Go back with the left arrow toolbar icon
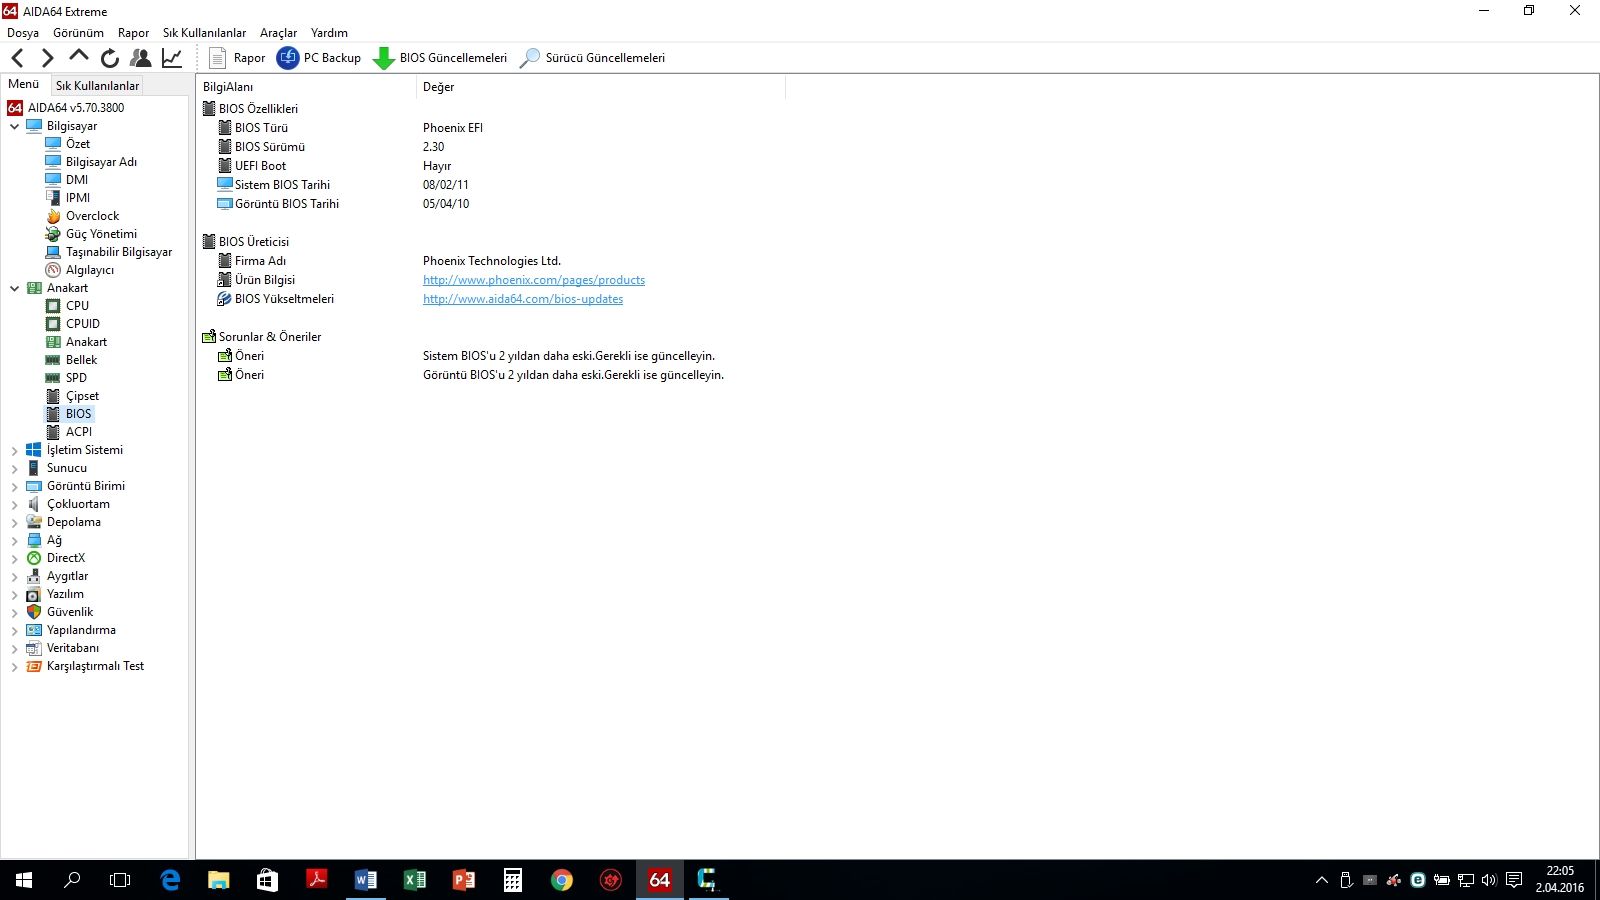Image resolution: width=1600 pixels, height=900 pixels. tap(18, 58)
